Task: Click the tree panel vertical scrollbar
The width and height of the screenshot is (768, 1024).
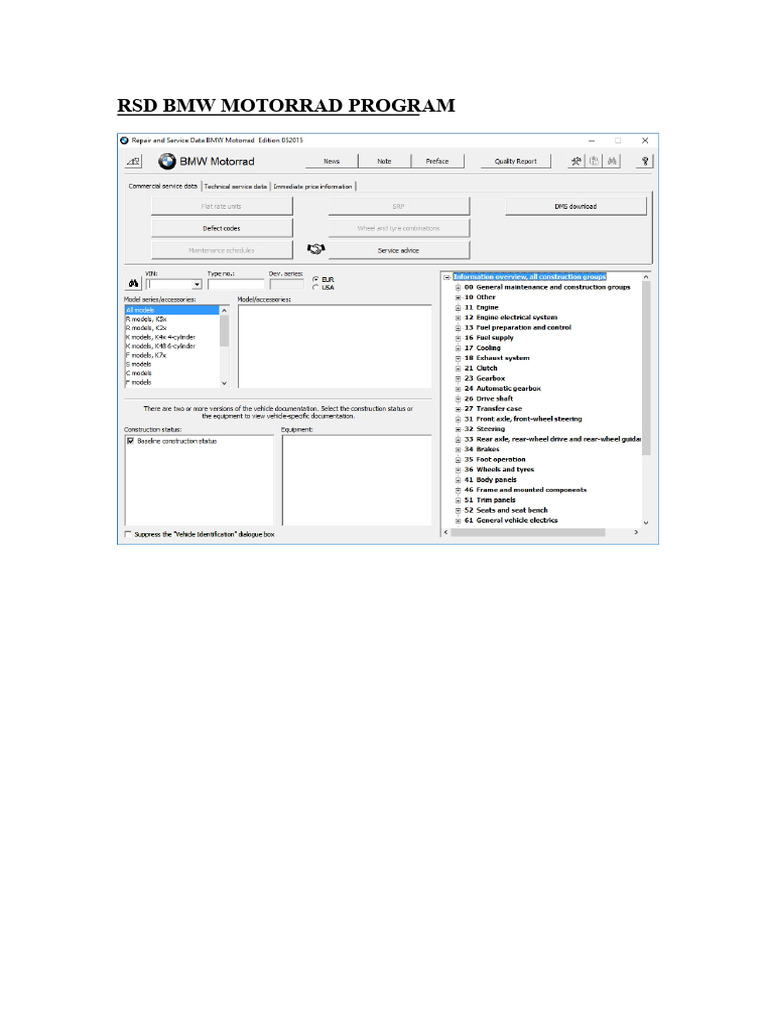Action: [x=646, y=369]
